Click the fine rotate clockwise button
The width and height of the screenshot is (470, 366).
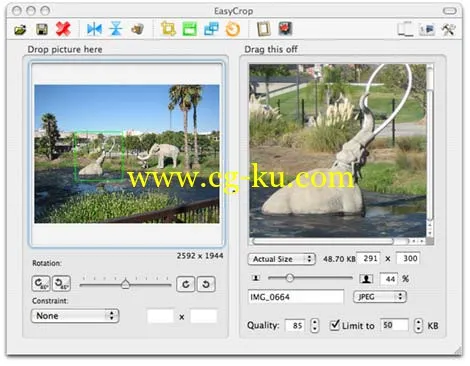pos(185,284)
